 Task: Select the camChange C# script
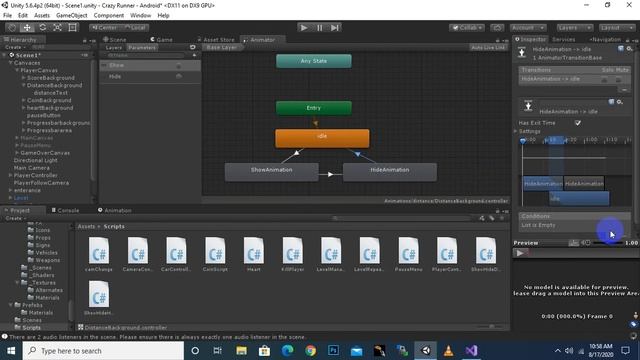(99, 254)
